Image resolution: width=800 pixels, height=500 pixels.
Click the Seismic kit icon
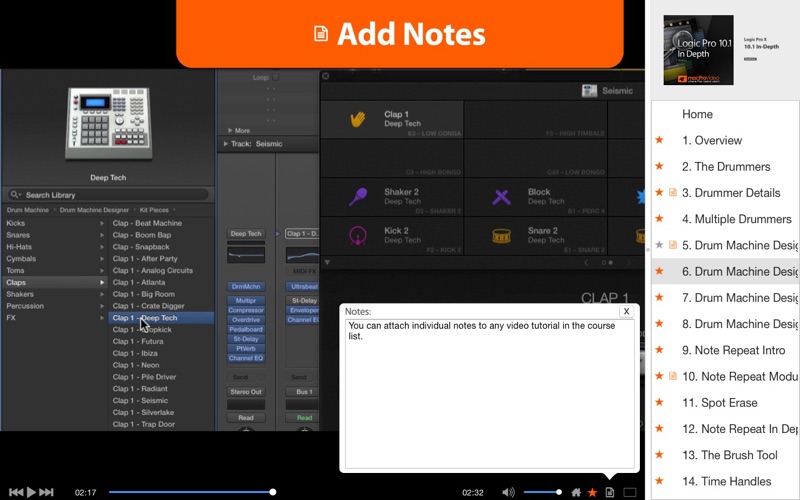coord(589,91)
